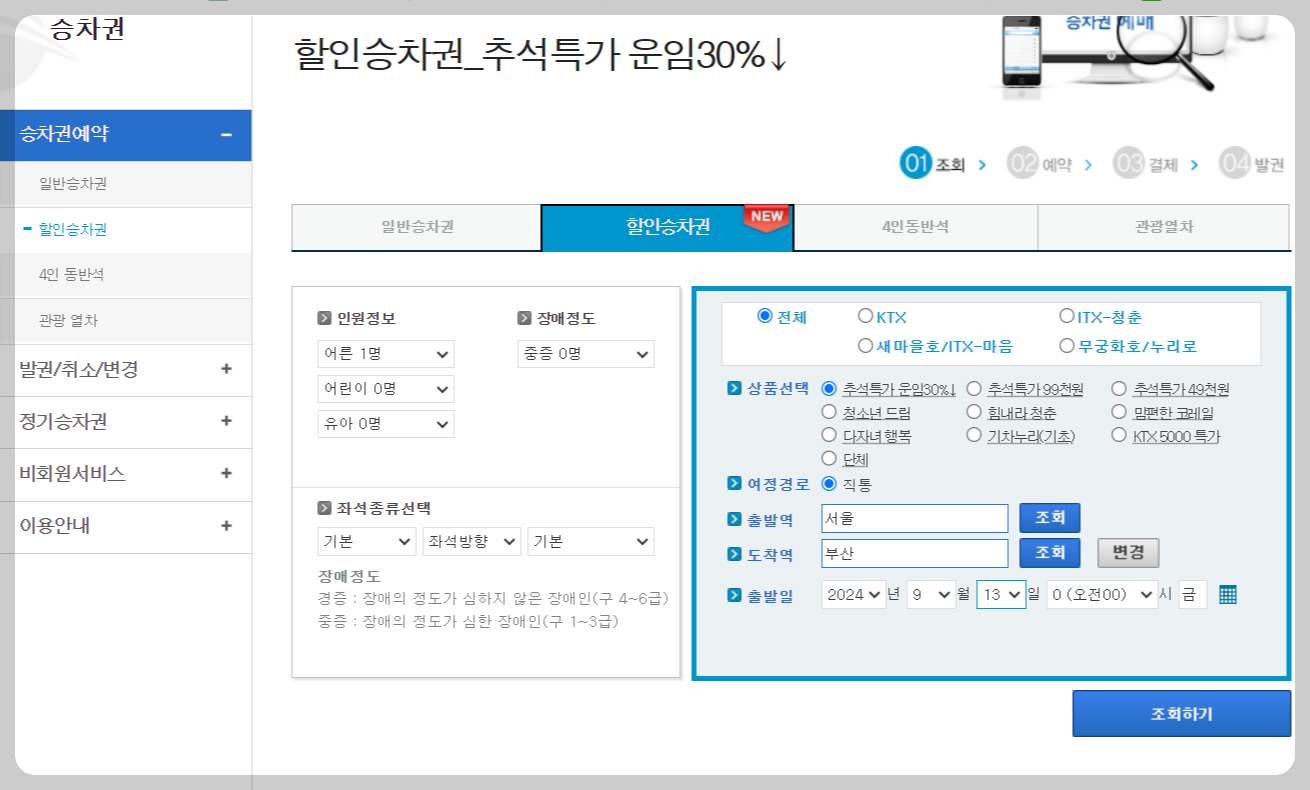Image resolution: width=1310 pixels, height=790 pixels.
Task: Collapse 승차권예약 menu with minus icon
Action: coord(226,135)
